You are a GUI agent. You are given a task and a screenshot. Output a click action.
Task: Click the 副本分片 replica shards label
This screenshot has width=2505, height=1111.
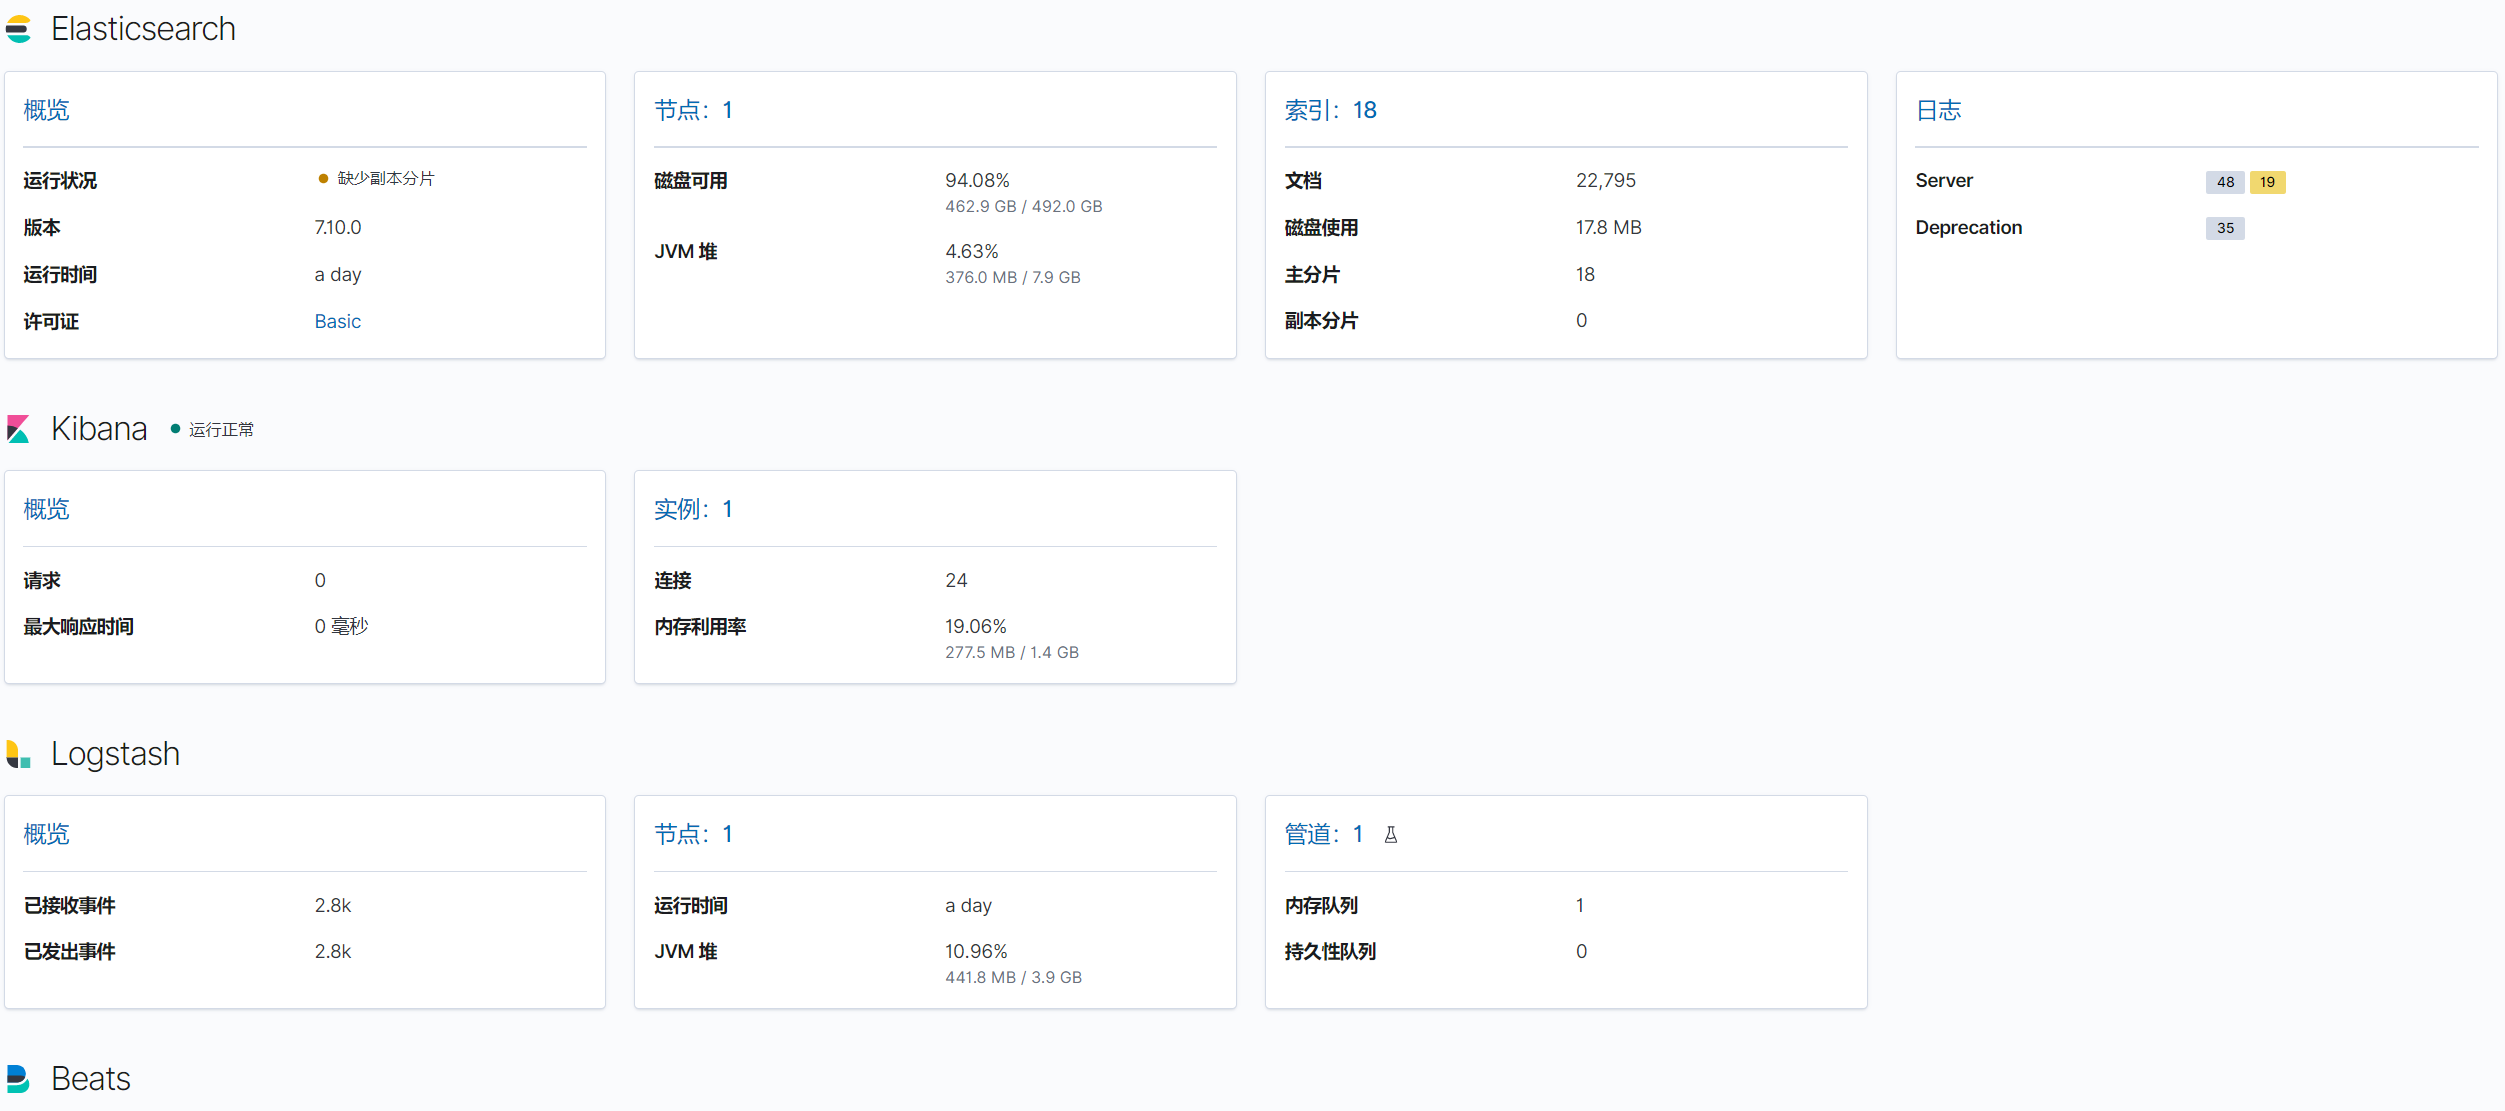1321,321
